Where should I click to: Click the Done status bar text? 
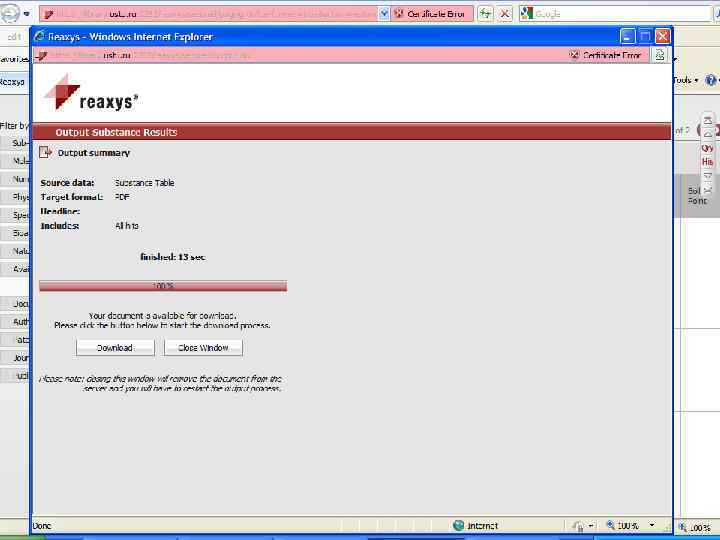[x=42, y=526]
